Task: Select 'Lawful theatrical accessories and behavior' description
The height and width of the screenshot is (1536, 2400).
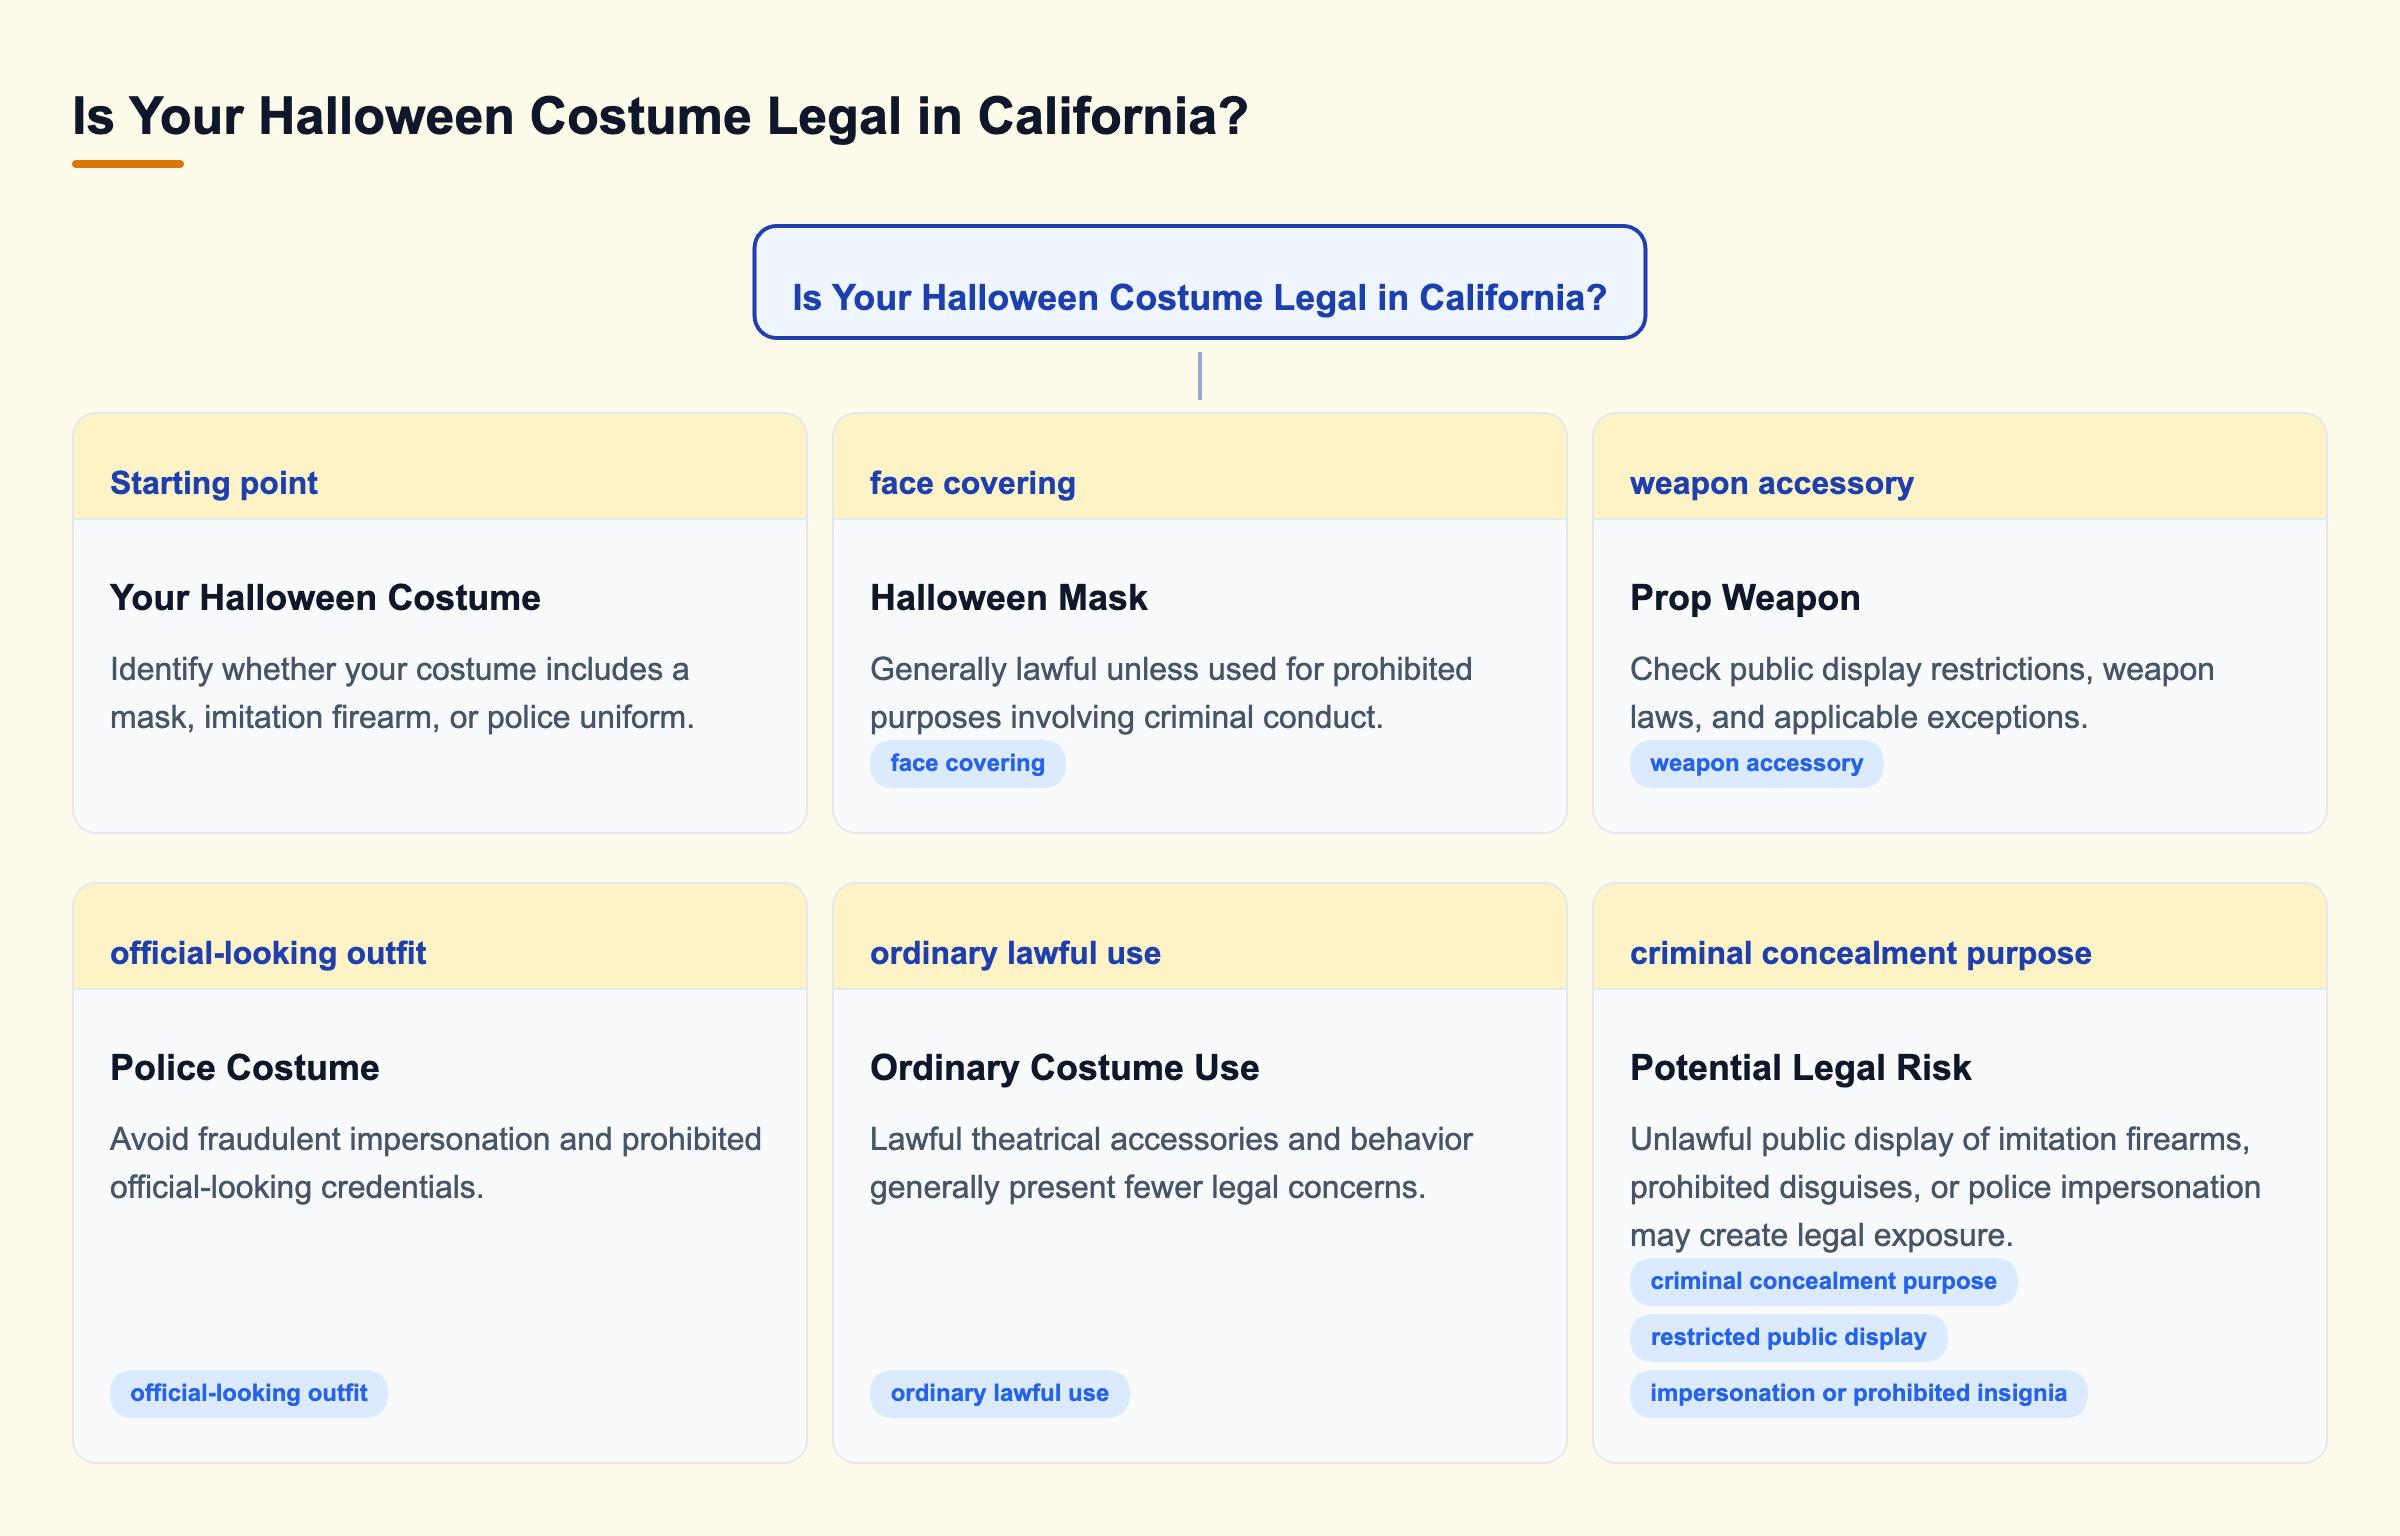Action: [1171, 1163]
